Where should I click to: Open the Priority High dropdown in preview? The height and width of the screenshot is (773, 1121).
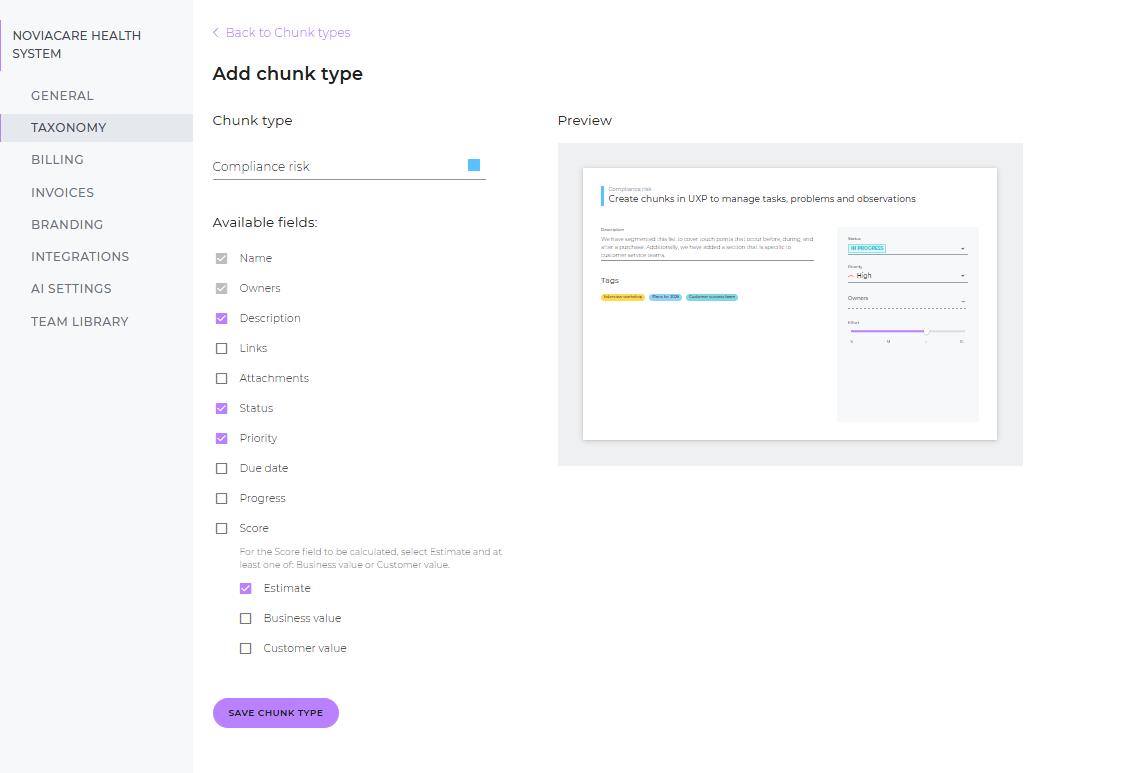coord(907,275)
